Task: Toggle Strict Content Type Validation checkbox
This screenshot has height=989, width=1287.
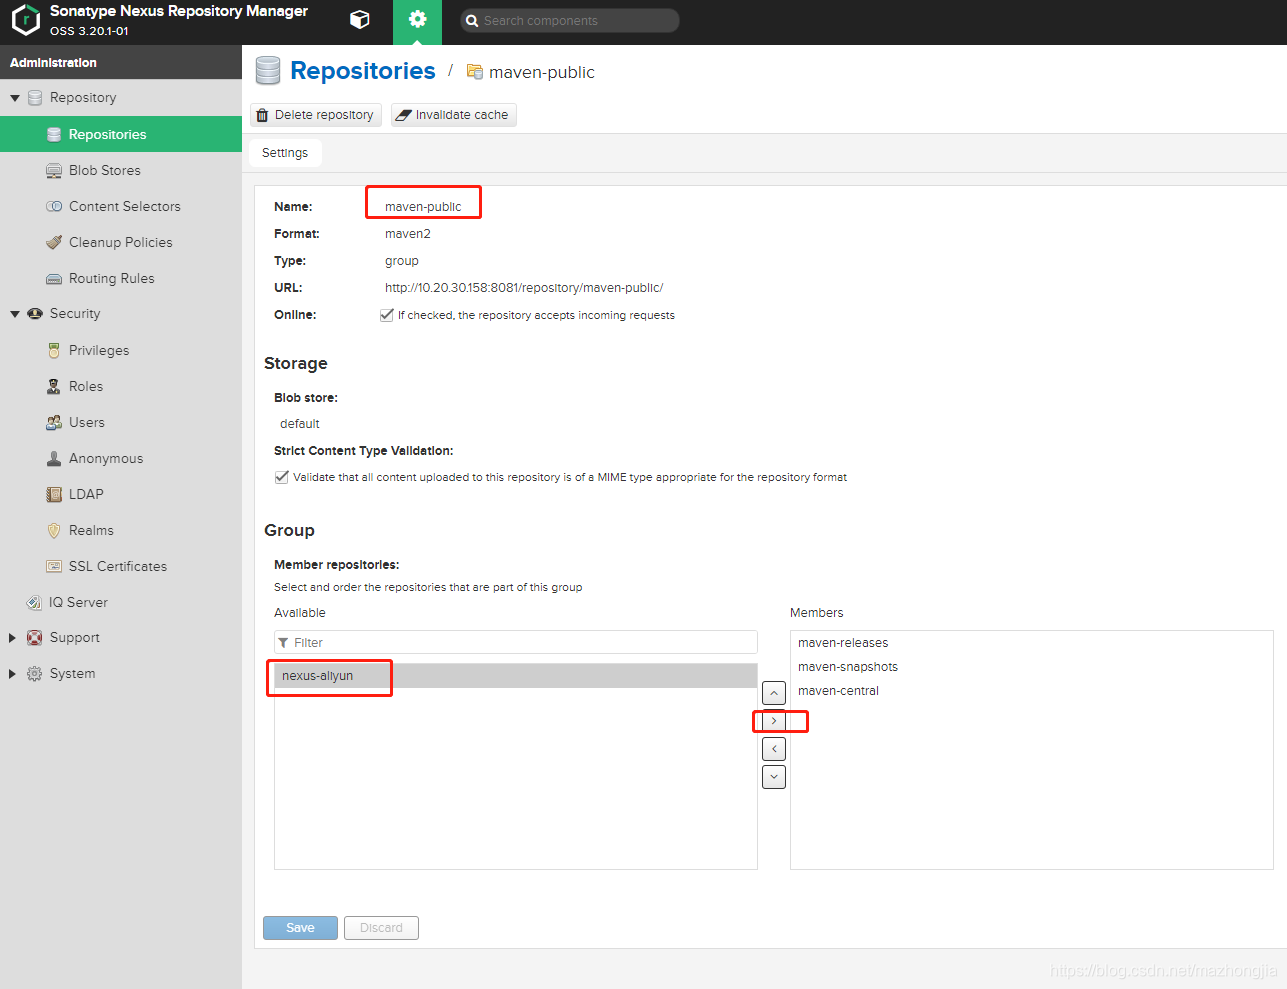Action: [281, 477]
